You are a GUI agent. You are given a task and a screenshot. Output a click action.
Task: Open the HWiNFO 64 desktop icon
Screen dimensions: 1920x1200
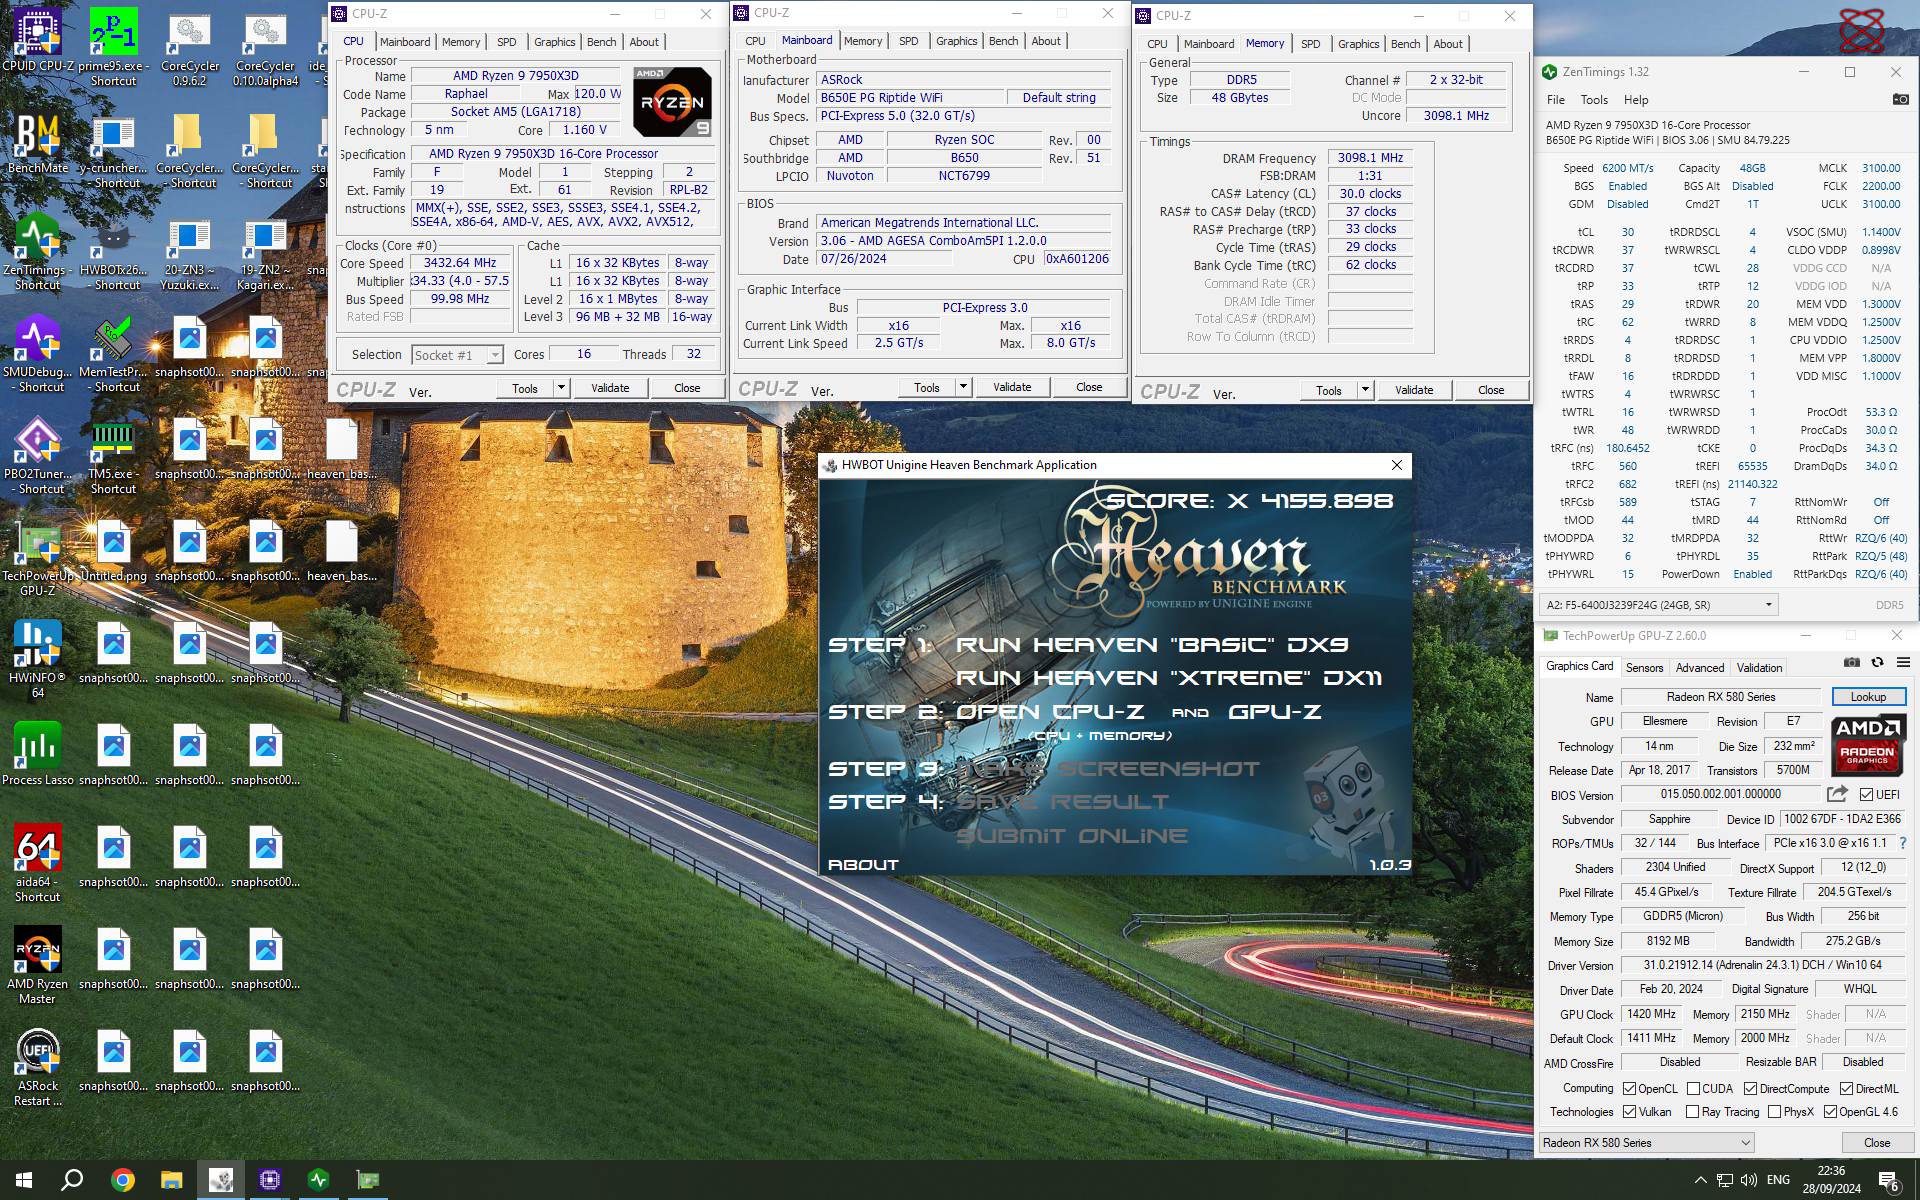[x=38, y=660]
